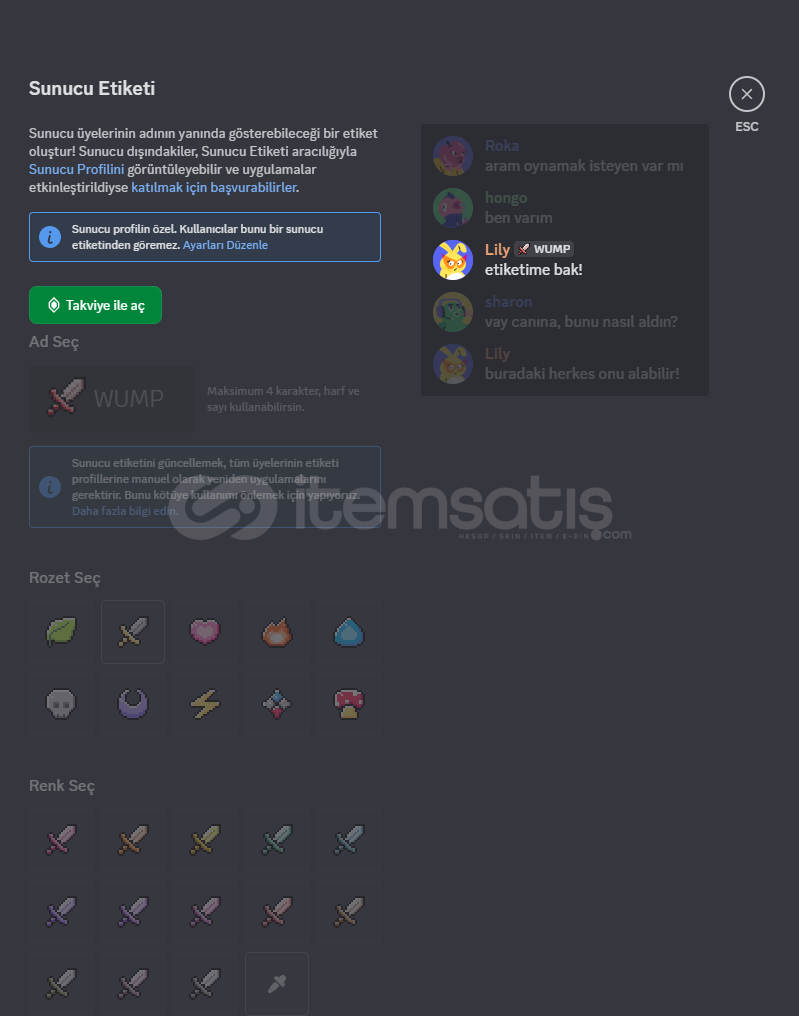799x1016 pixels.
Task: Select the leaf badge icon
Action: coord(61,632)
